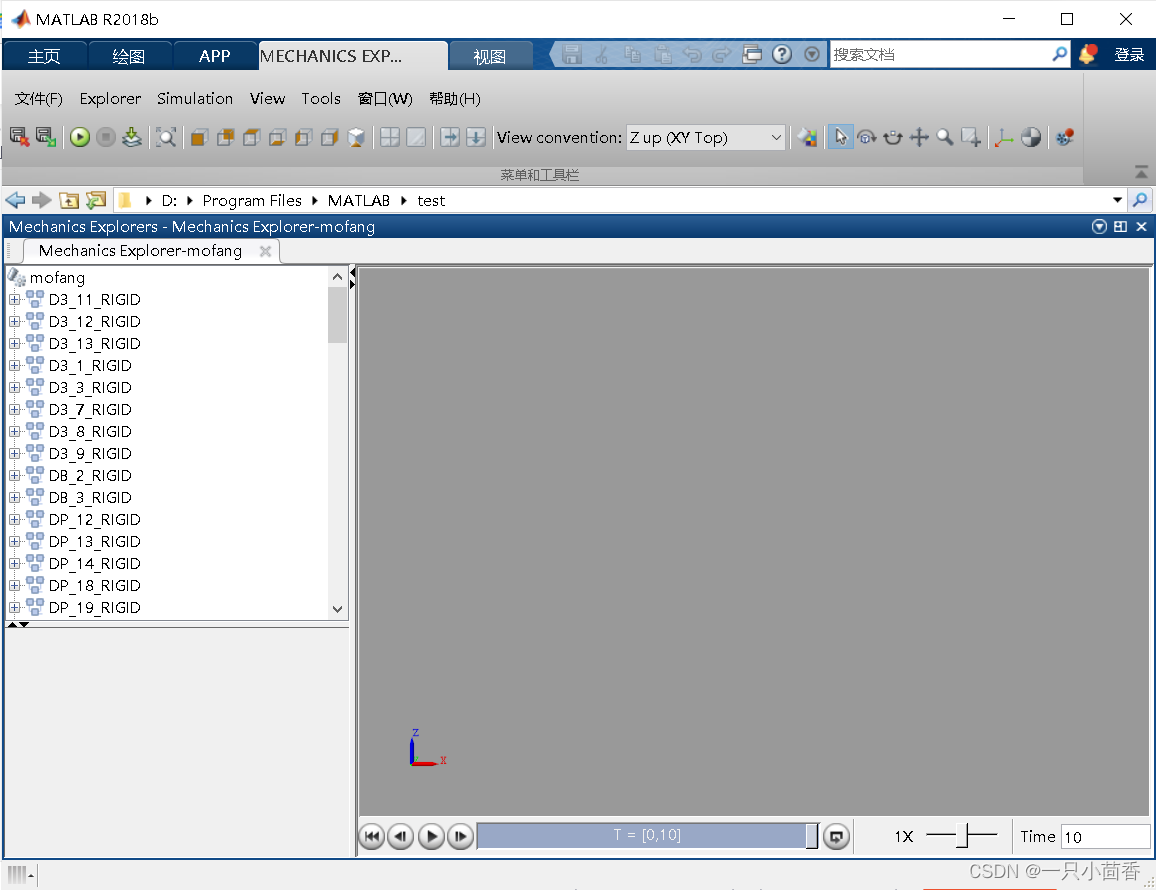Select the arrow pointer selection tool
The height and width of the screenshot is (890, 1156).
(x=841, y=137)
